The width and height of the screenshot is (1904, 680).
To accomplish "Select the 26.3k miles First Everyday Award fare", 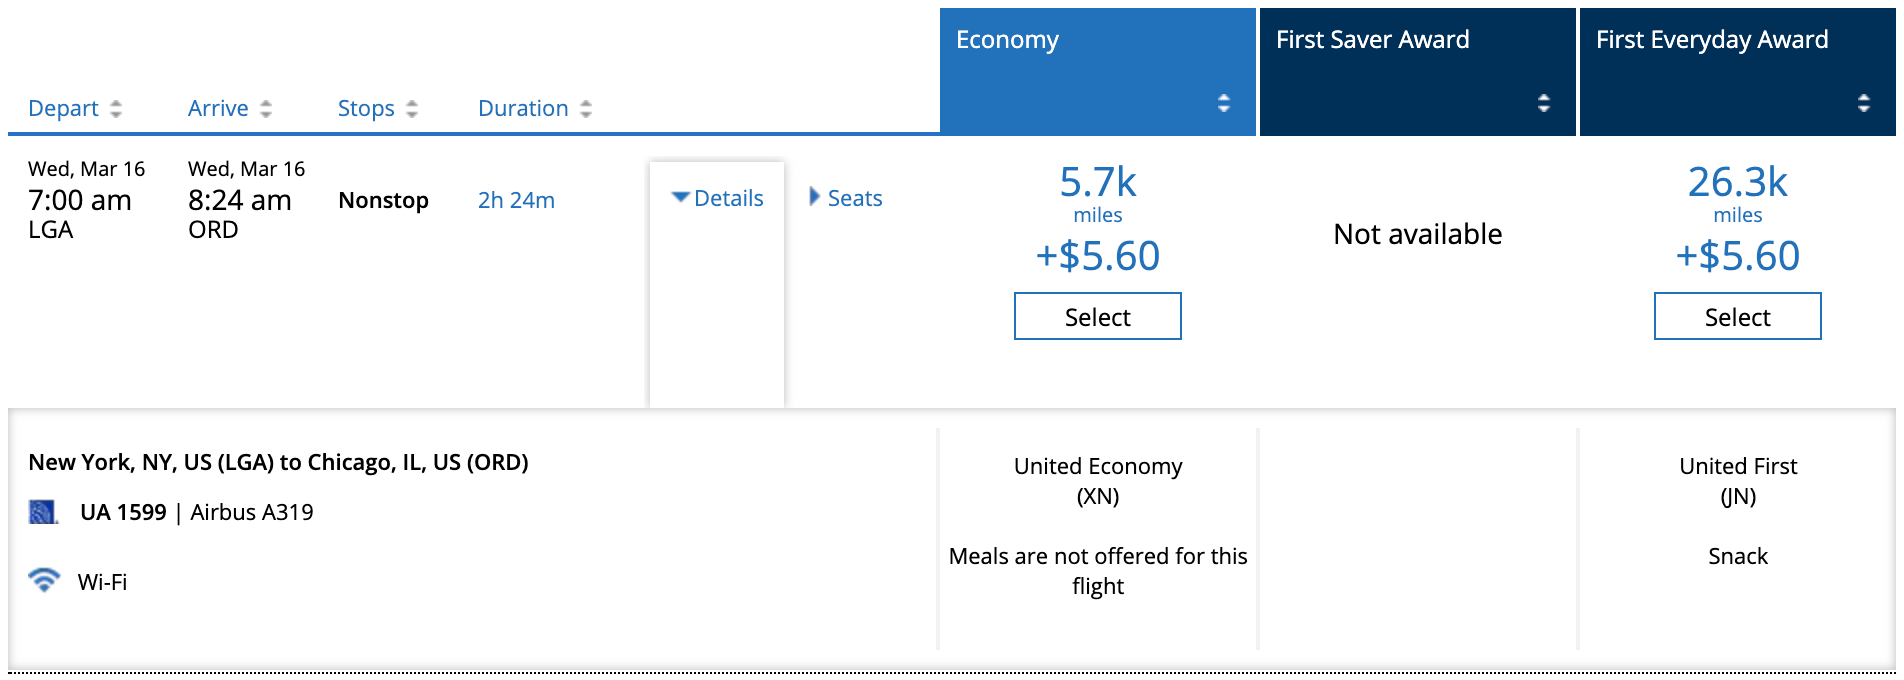I will click(1737, 316).
